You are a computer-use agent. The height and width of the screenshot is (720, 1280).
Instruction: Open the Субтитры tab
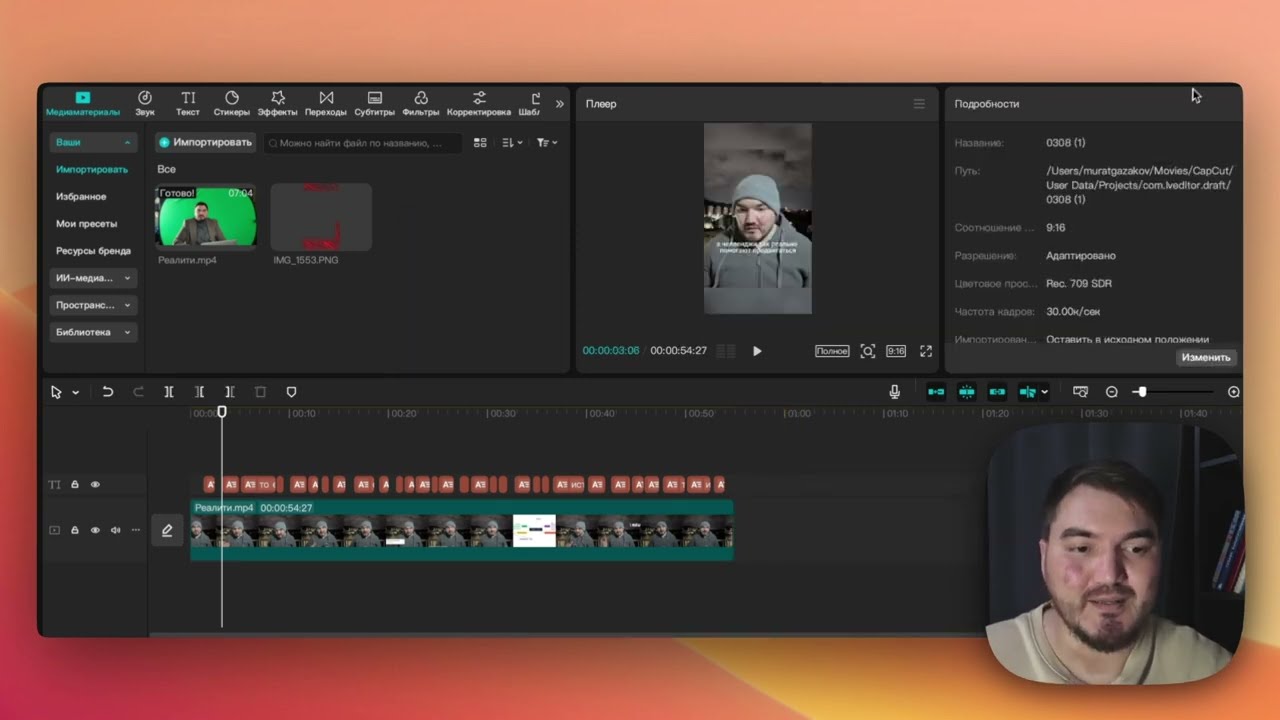(x=375, y=103)
